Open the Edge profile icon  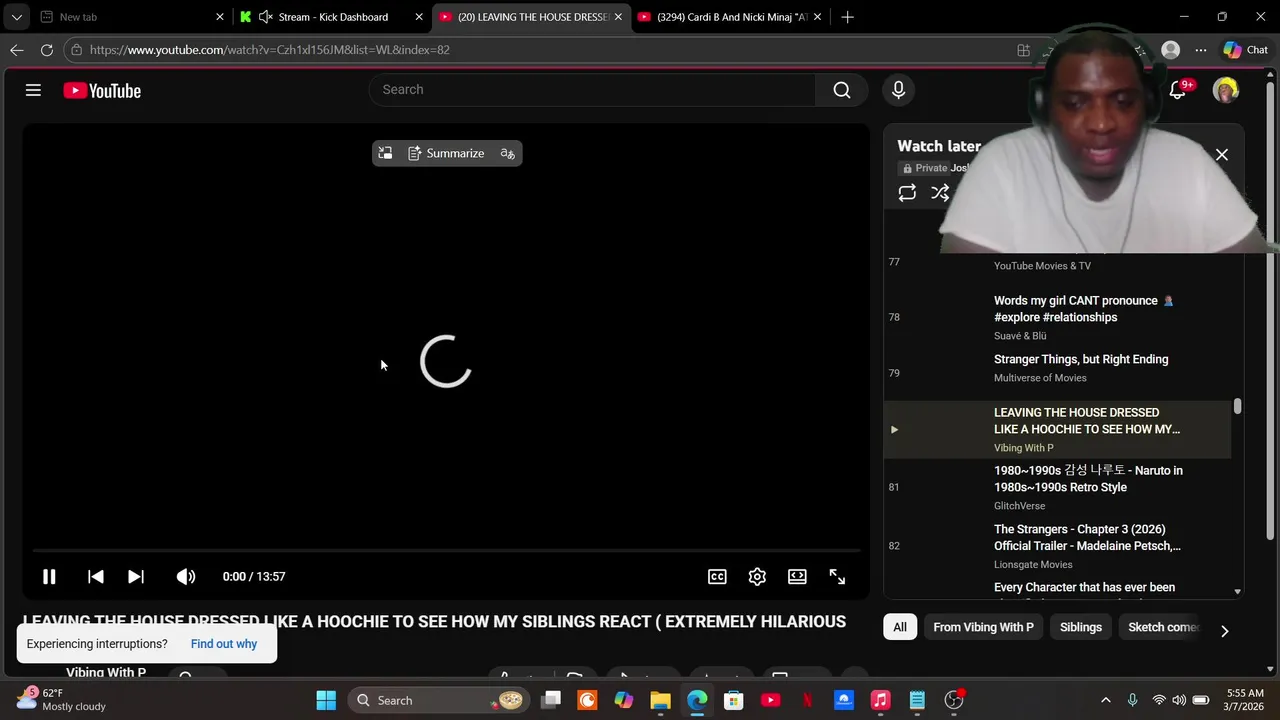[1170, 50]
